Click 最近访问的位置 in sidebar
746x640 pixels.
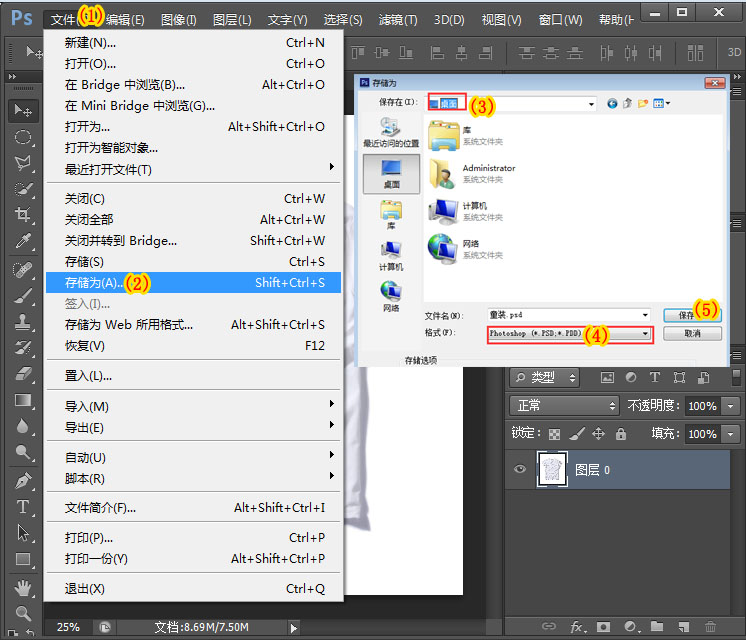pyautogui.click(x=391, y=132)
